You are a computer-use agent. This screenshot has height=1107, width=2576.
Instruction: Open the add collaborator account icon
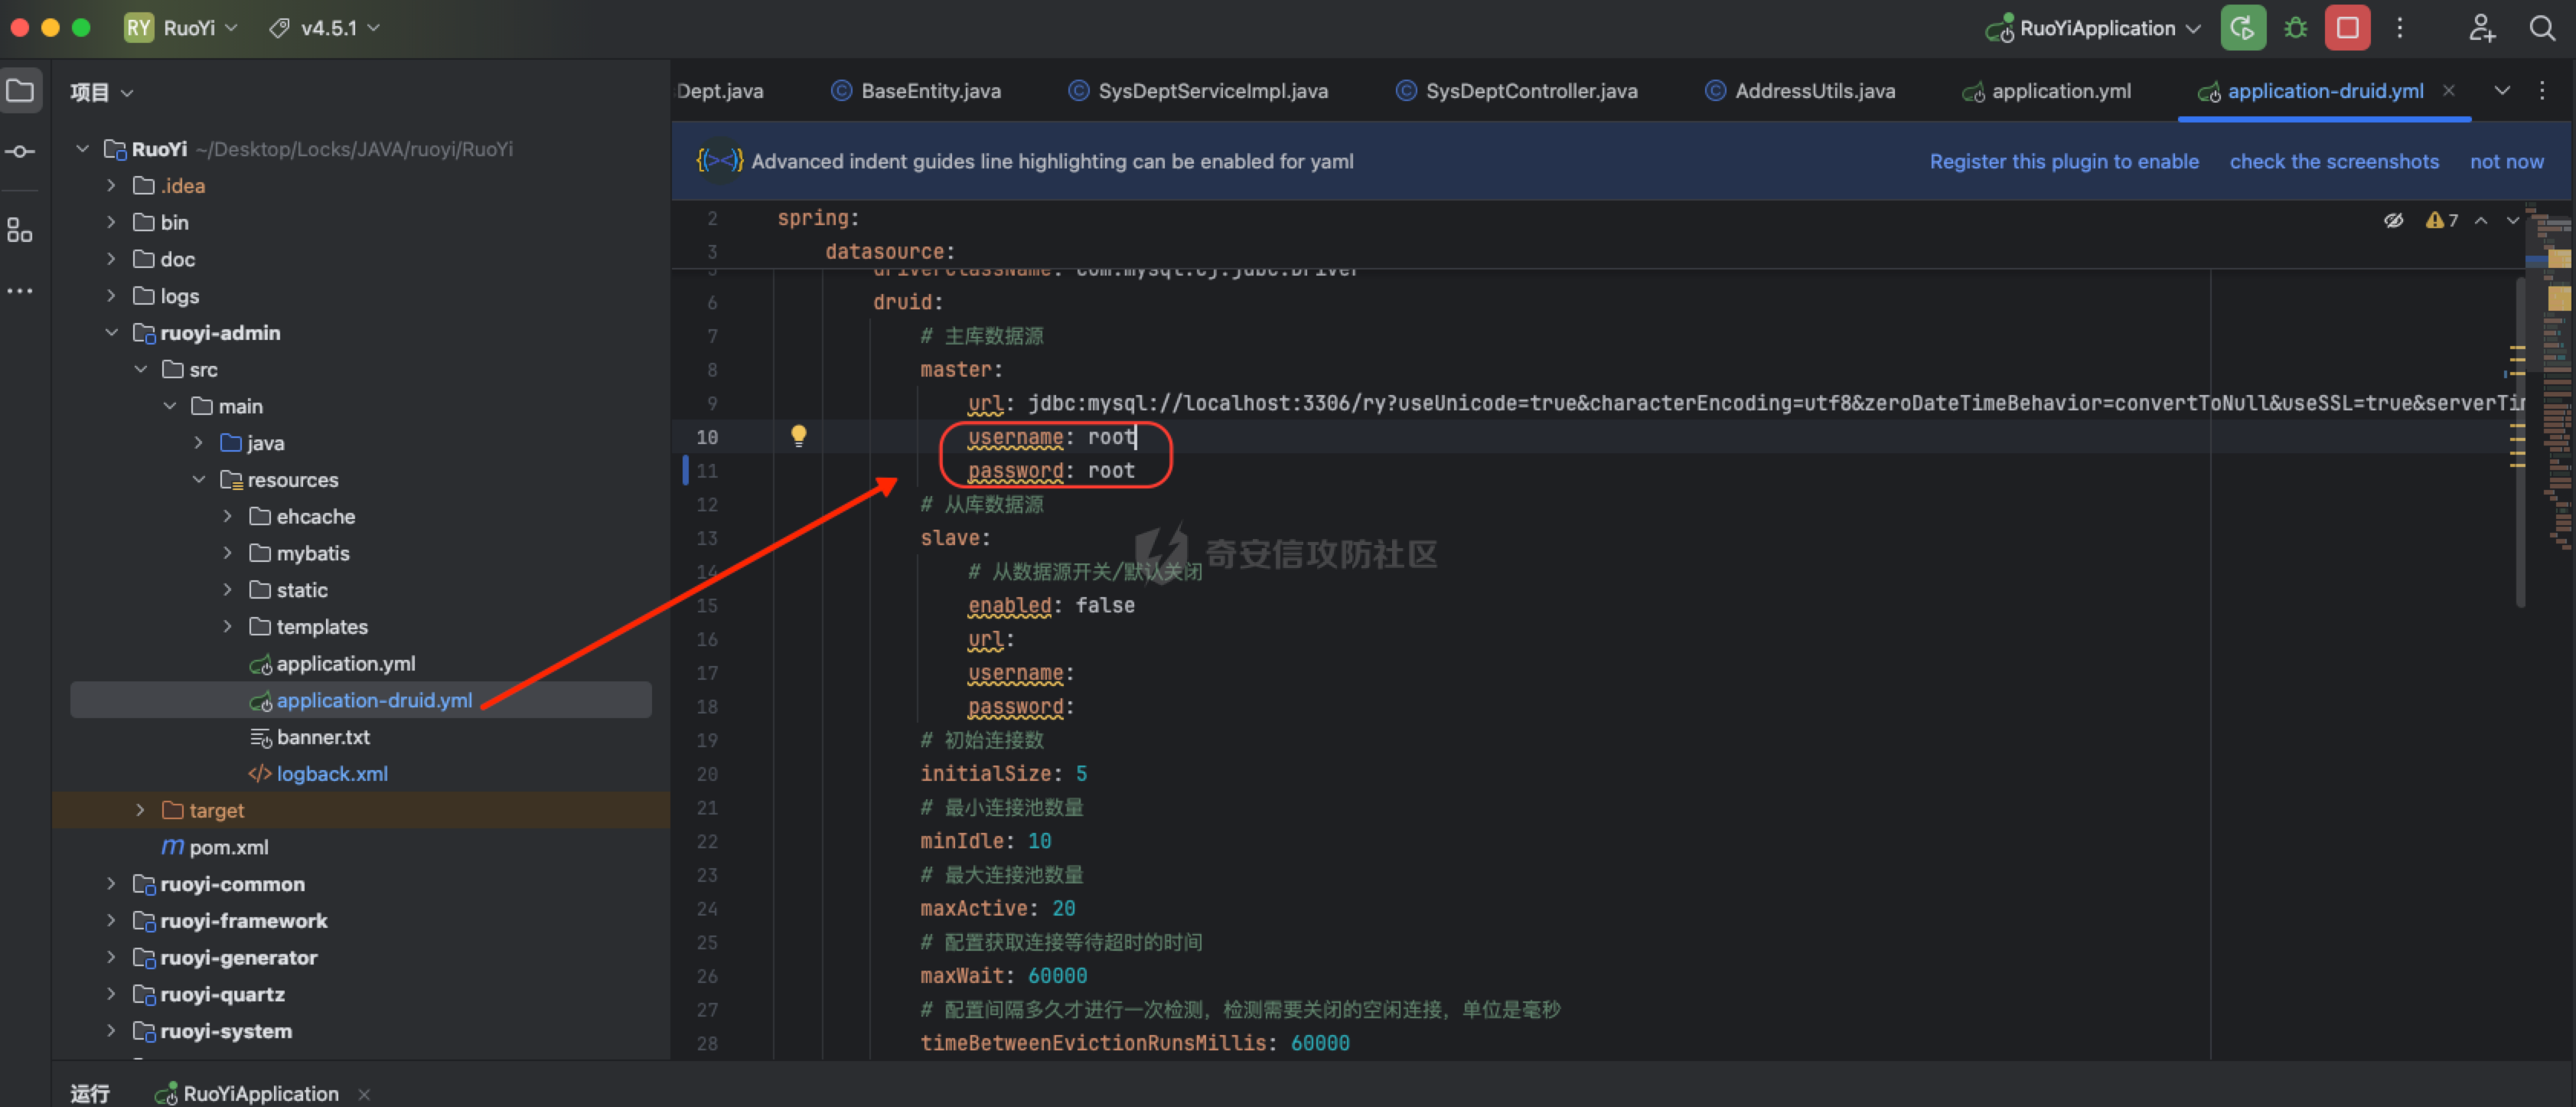tap(2481, 28)
